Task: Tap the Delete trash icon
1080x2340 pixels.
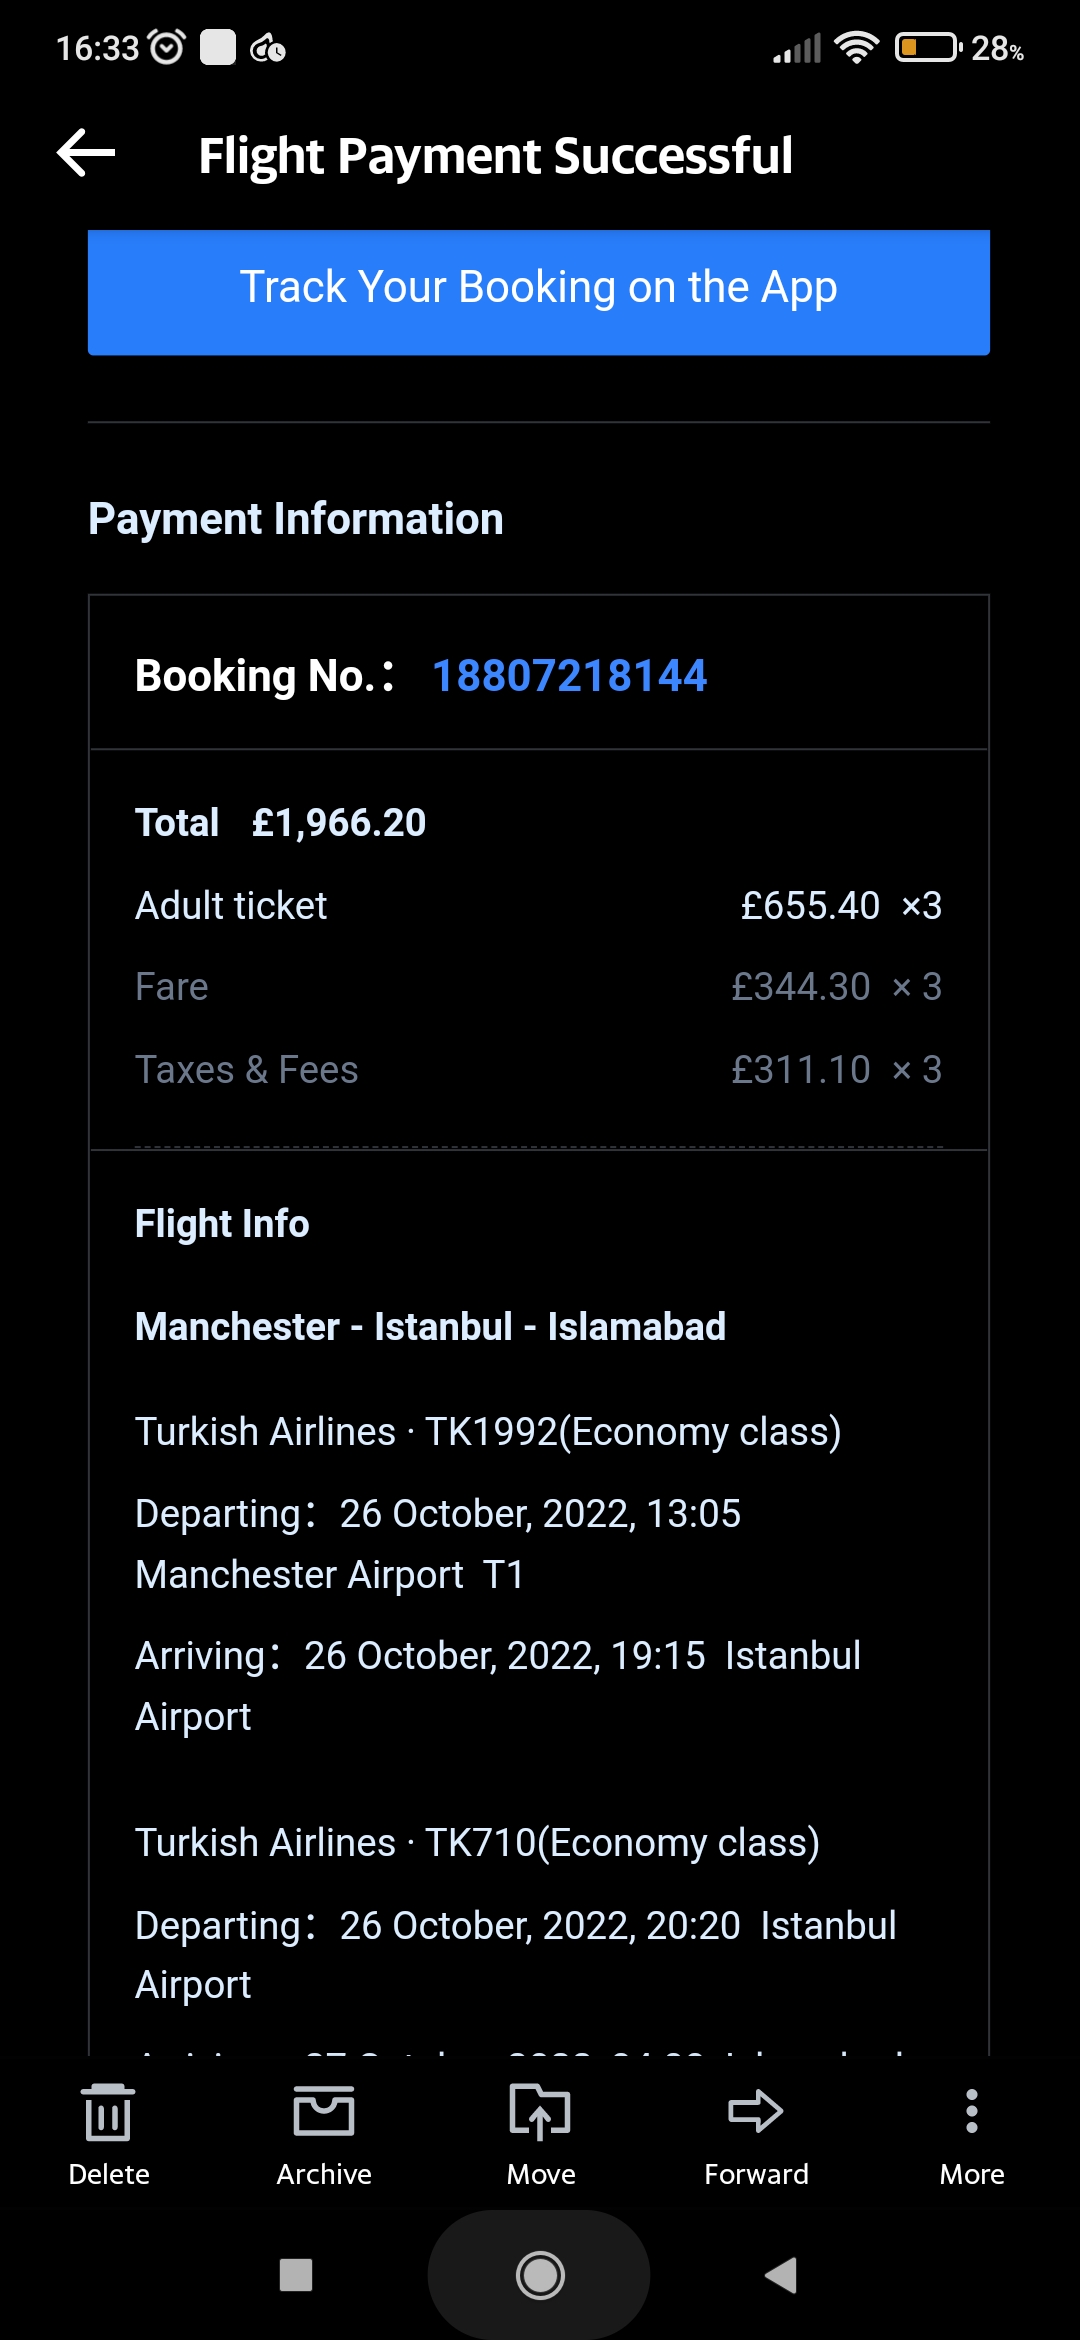Action: [x=108, y=2114]
